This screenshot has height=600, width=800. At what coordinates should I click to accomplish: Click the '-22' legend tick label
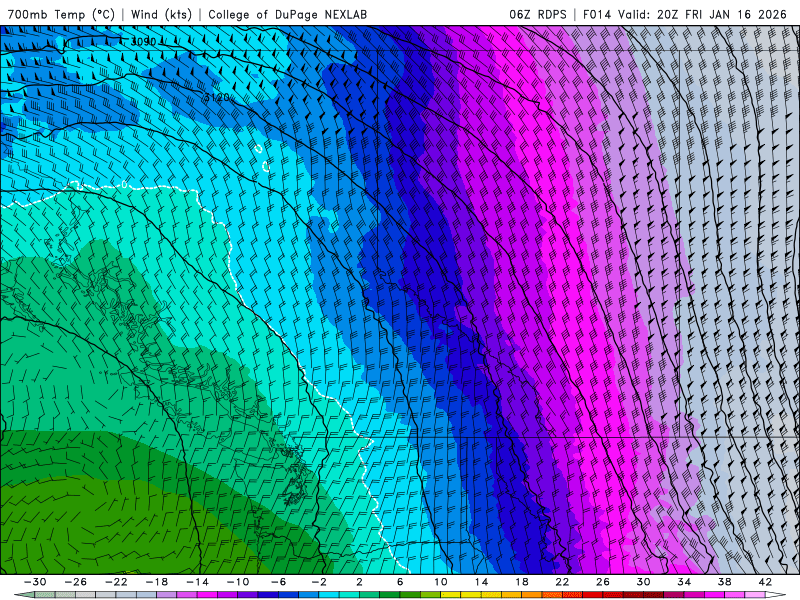tap(116, 582)
